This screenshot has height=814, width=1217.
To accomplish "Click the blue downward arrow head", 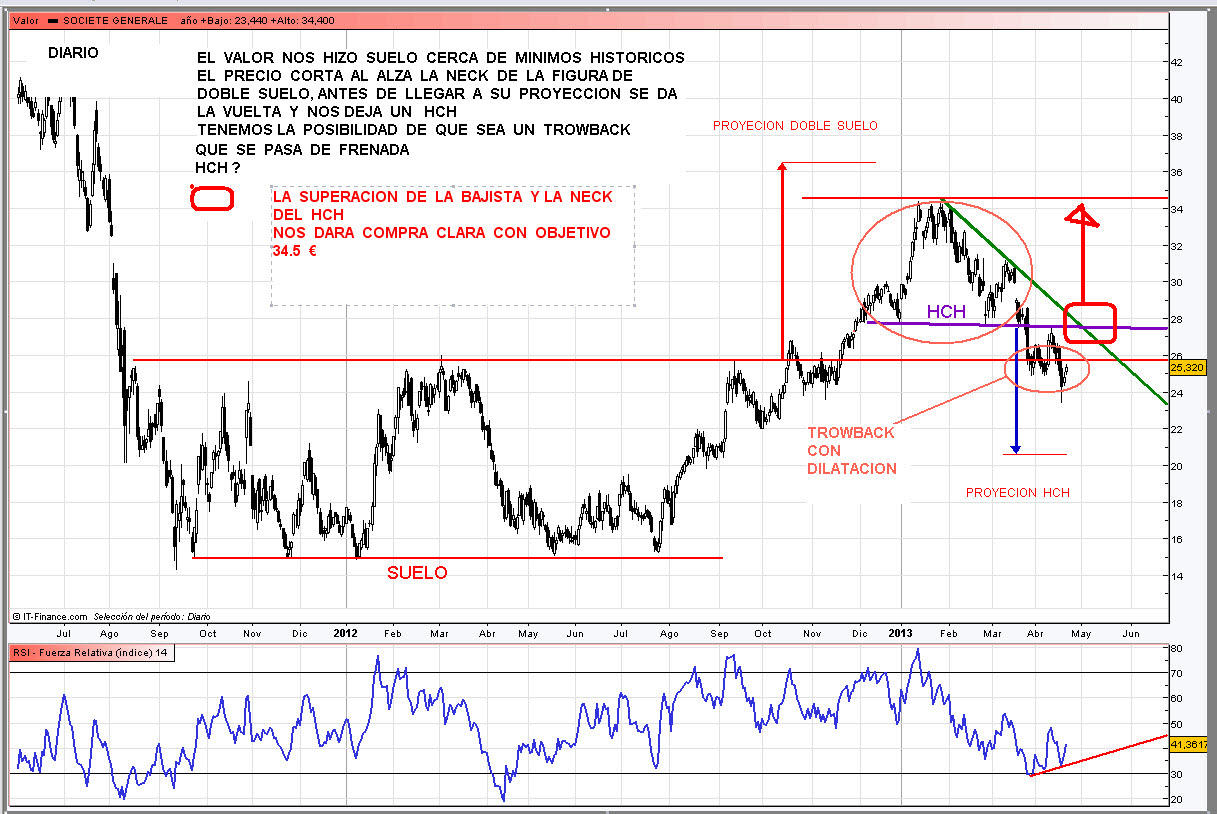I will point(1015,448).
